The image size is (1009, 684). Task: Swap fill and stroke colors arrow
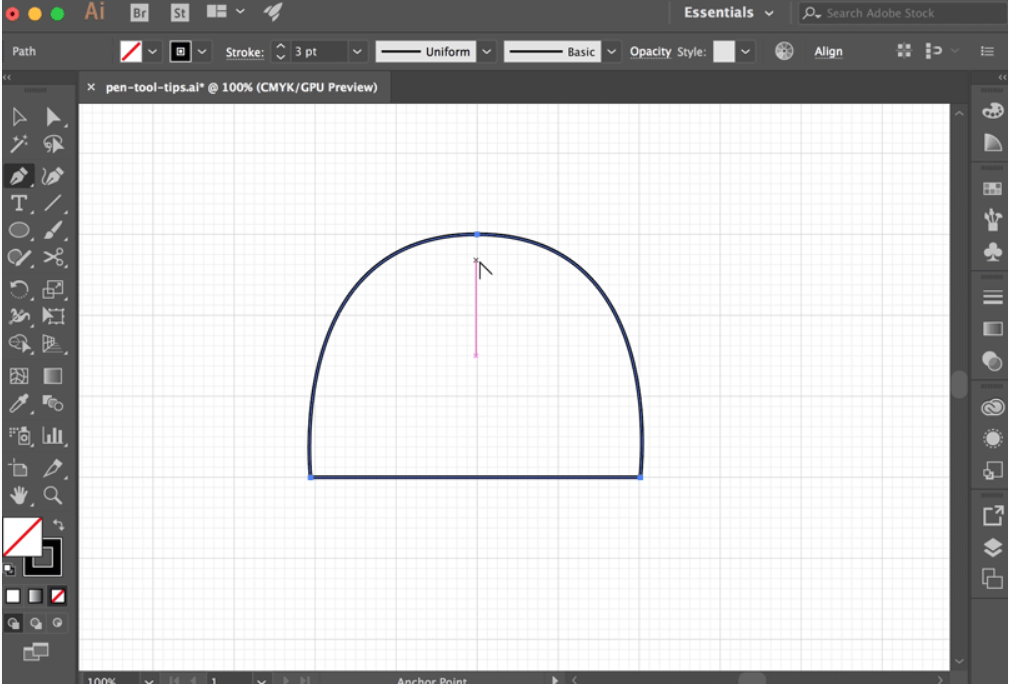[x=59, y=524]
